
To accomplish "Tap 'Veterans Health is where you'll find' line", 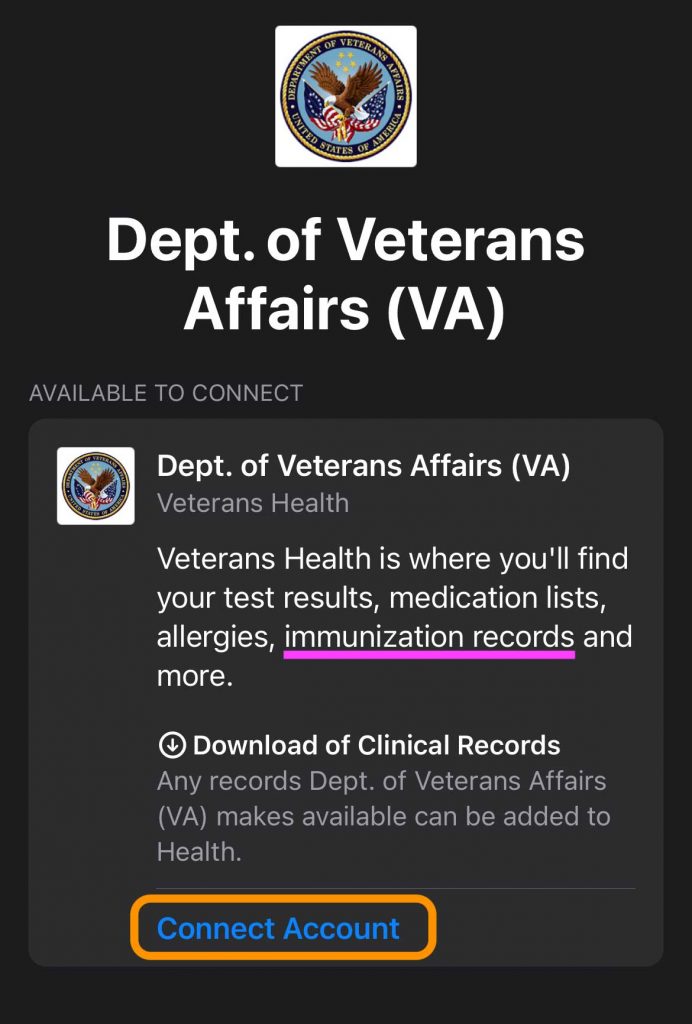I will [x=392, y=557].
